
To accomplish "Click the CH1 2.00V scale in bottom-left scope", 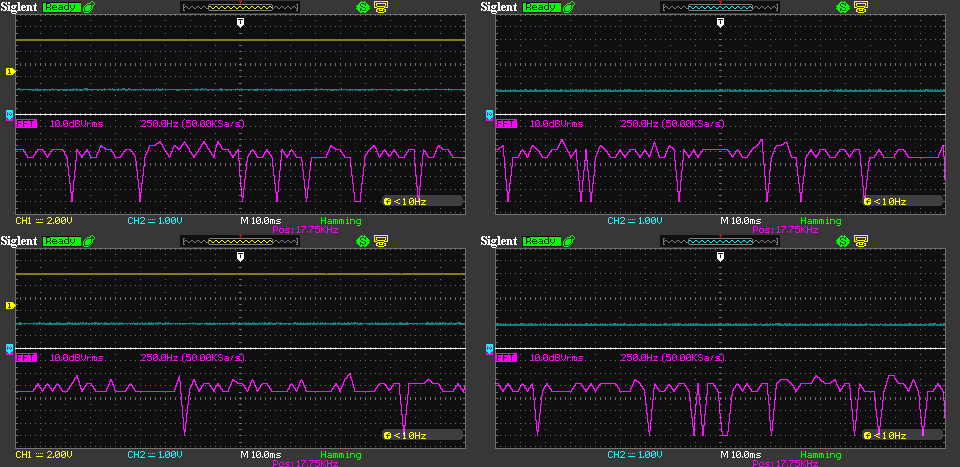I will tap(44, 454).
